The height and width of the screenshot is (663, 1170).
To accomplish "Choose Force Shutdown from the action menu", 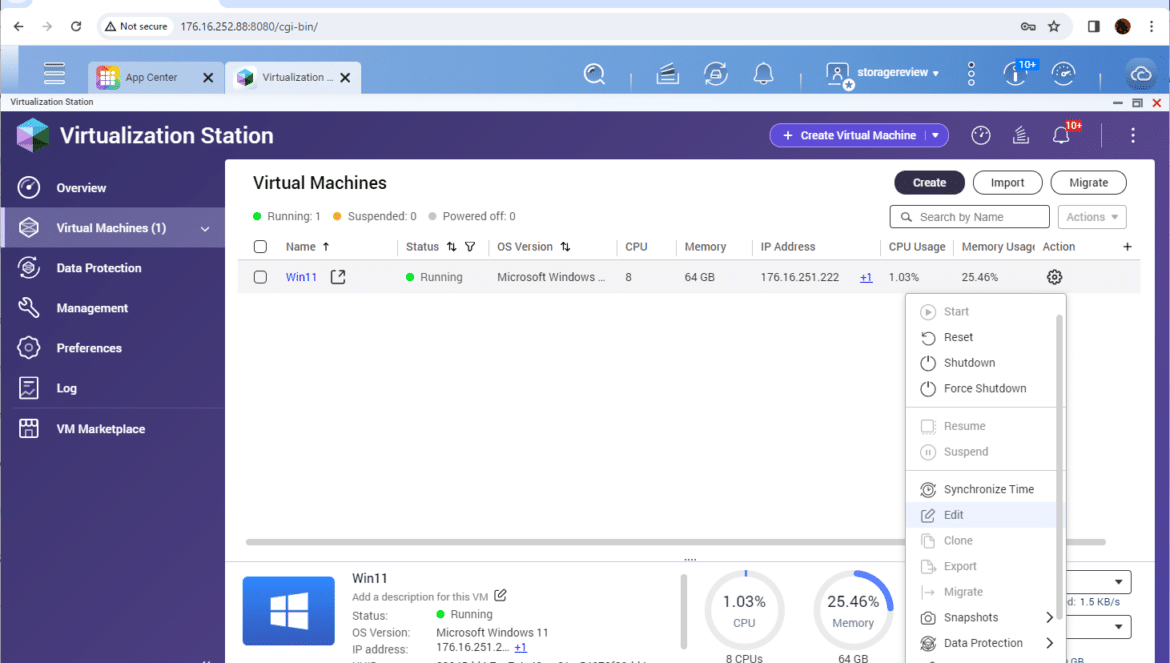I will pos(981,389).
